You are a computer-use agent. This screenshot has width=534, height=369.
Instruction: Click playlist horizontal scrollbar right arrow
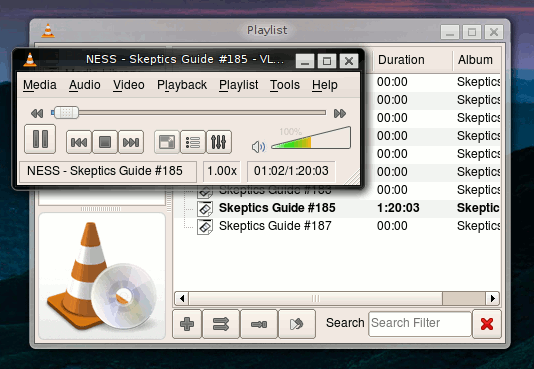pos(492,299)
